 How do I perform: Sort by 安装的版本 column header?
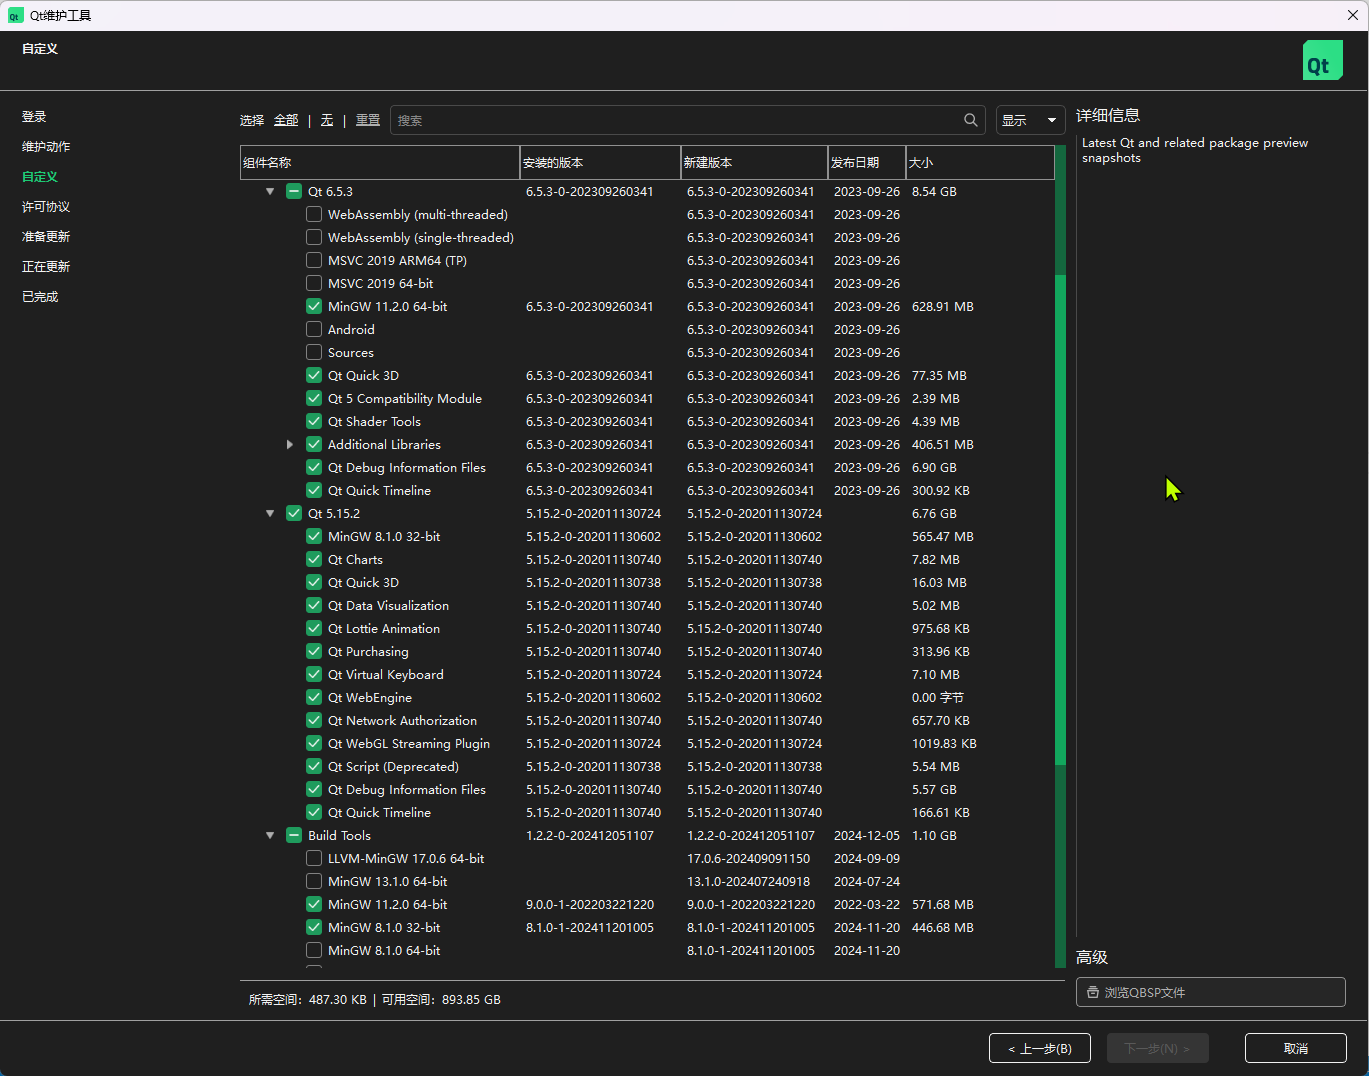pyautogui.click(x=600, y=162)
